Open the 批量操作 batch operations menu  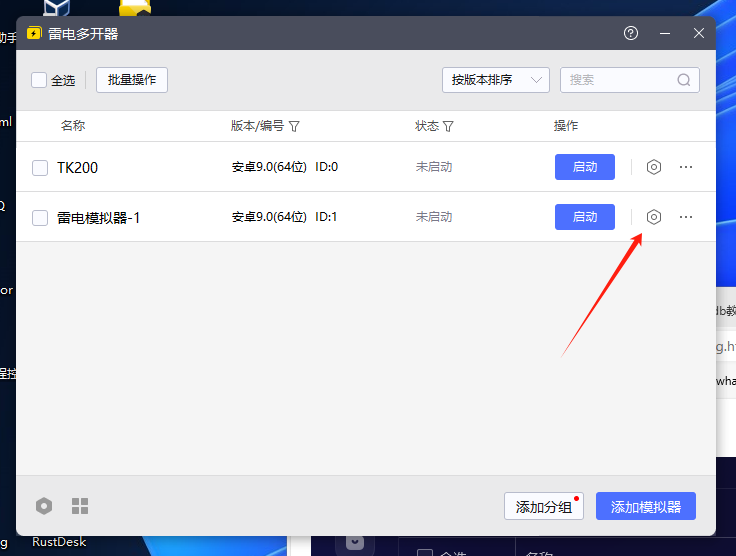132,80
